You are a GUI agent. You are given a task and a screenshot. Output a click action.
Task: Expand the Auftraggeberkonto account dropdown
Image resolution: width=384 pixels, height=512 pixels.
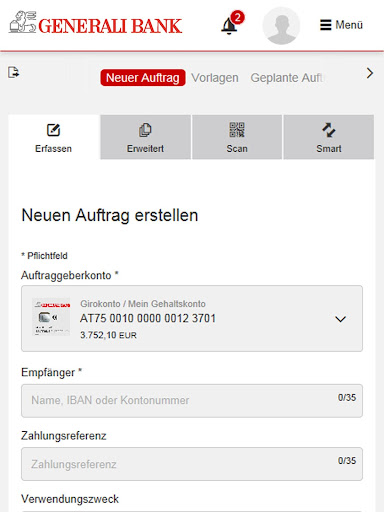(192, 318)
